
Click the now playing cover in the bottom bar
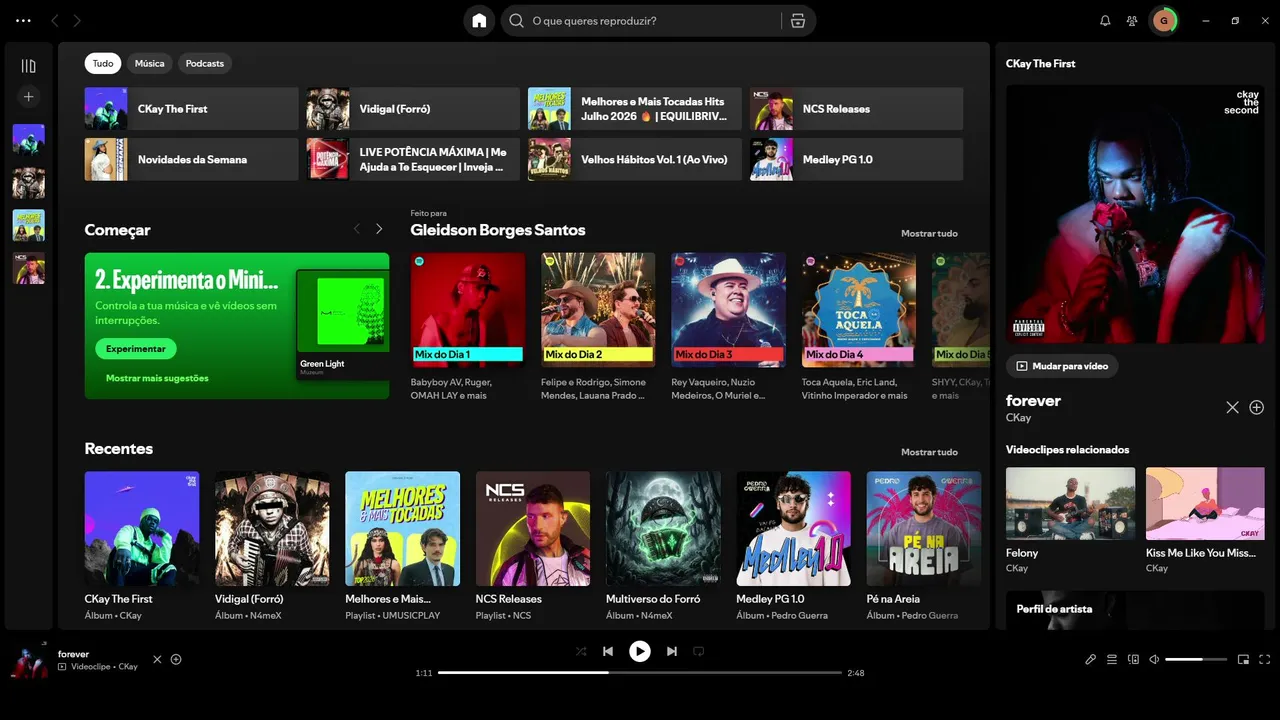click(29, 661)
